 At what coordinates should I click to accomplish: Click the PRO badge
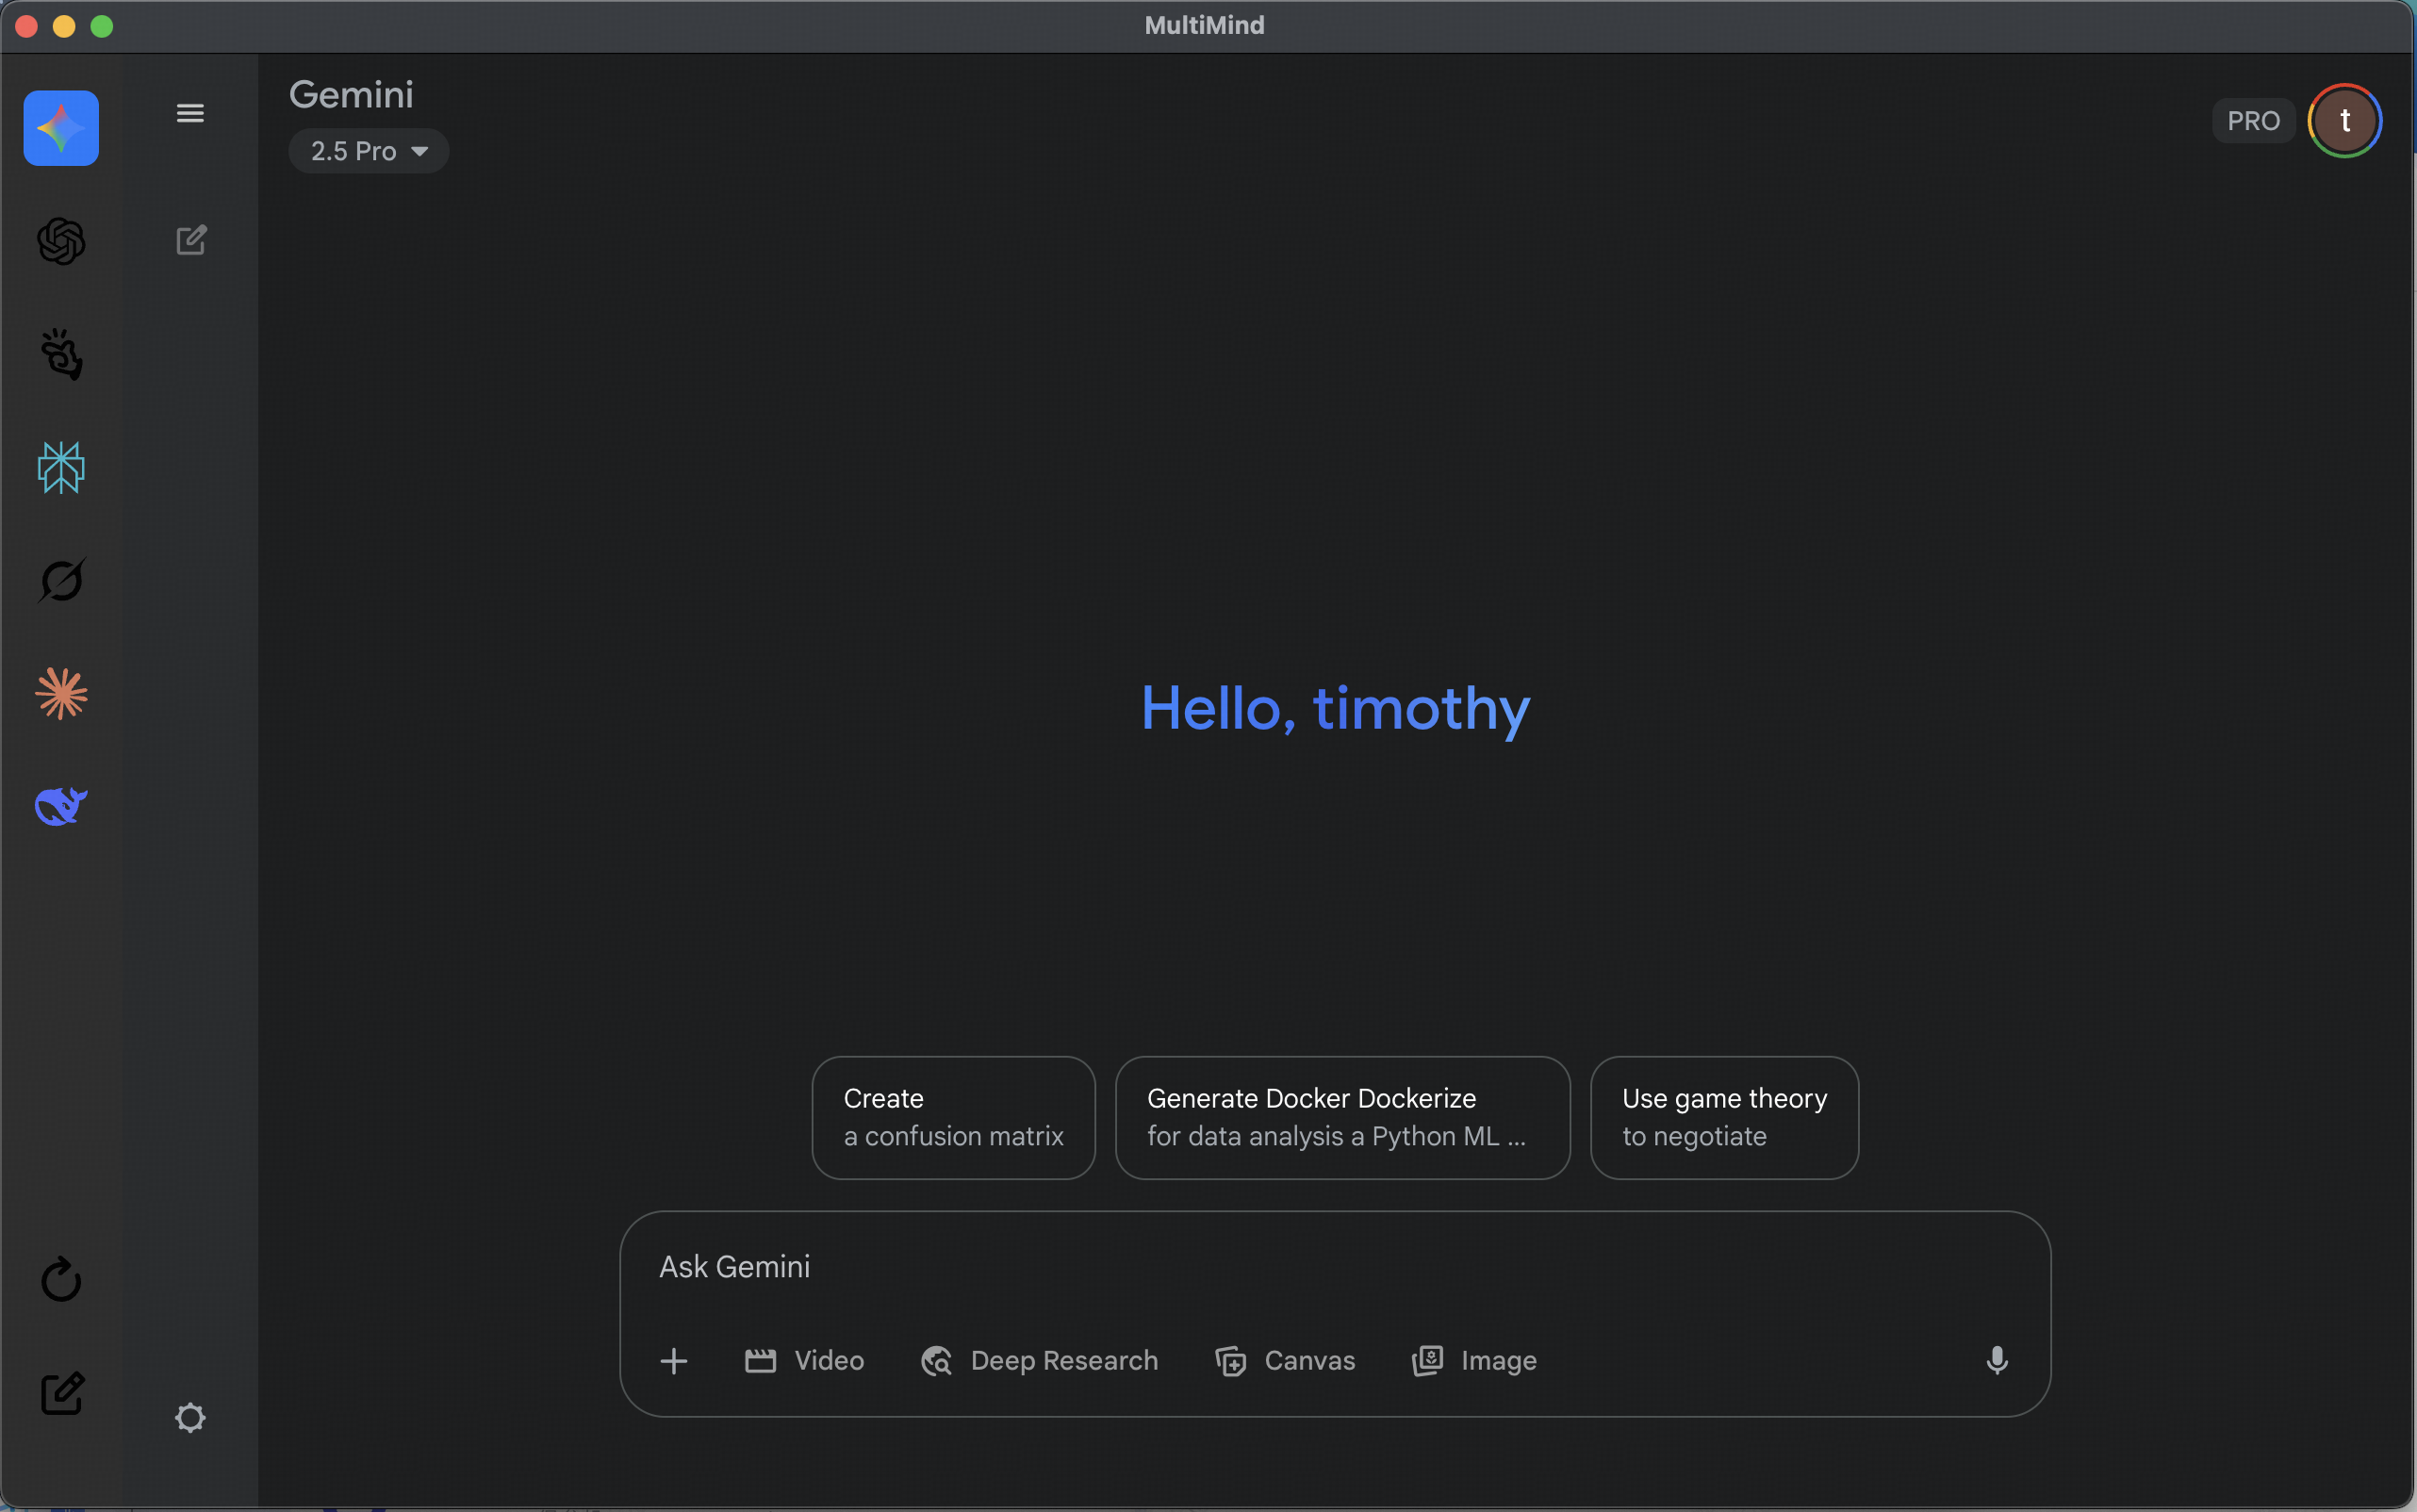coord(2253,121)
